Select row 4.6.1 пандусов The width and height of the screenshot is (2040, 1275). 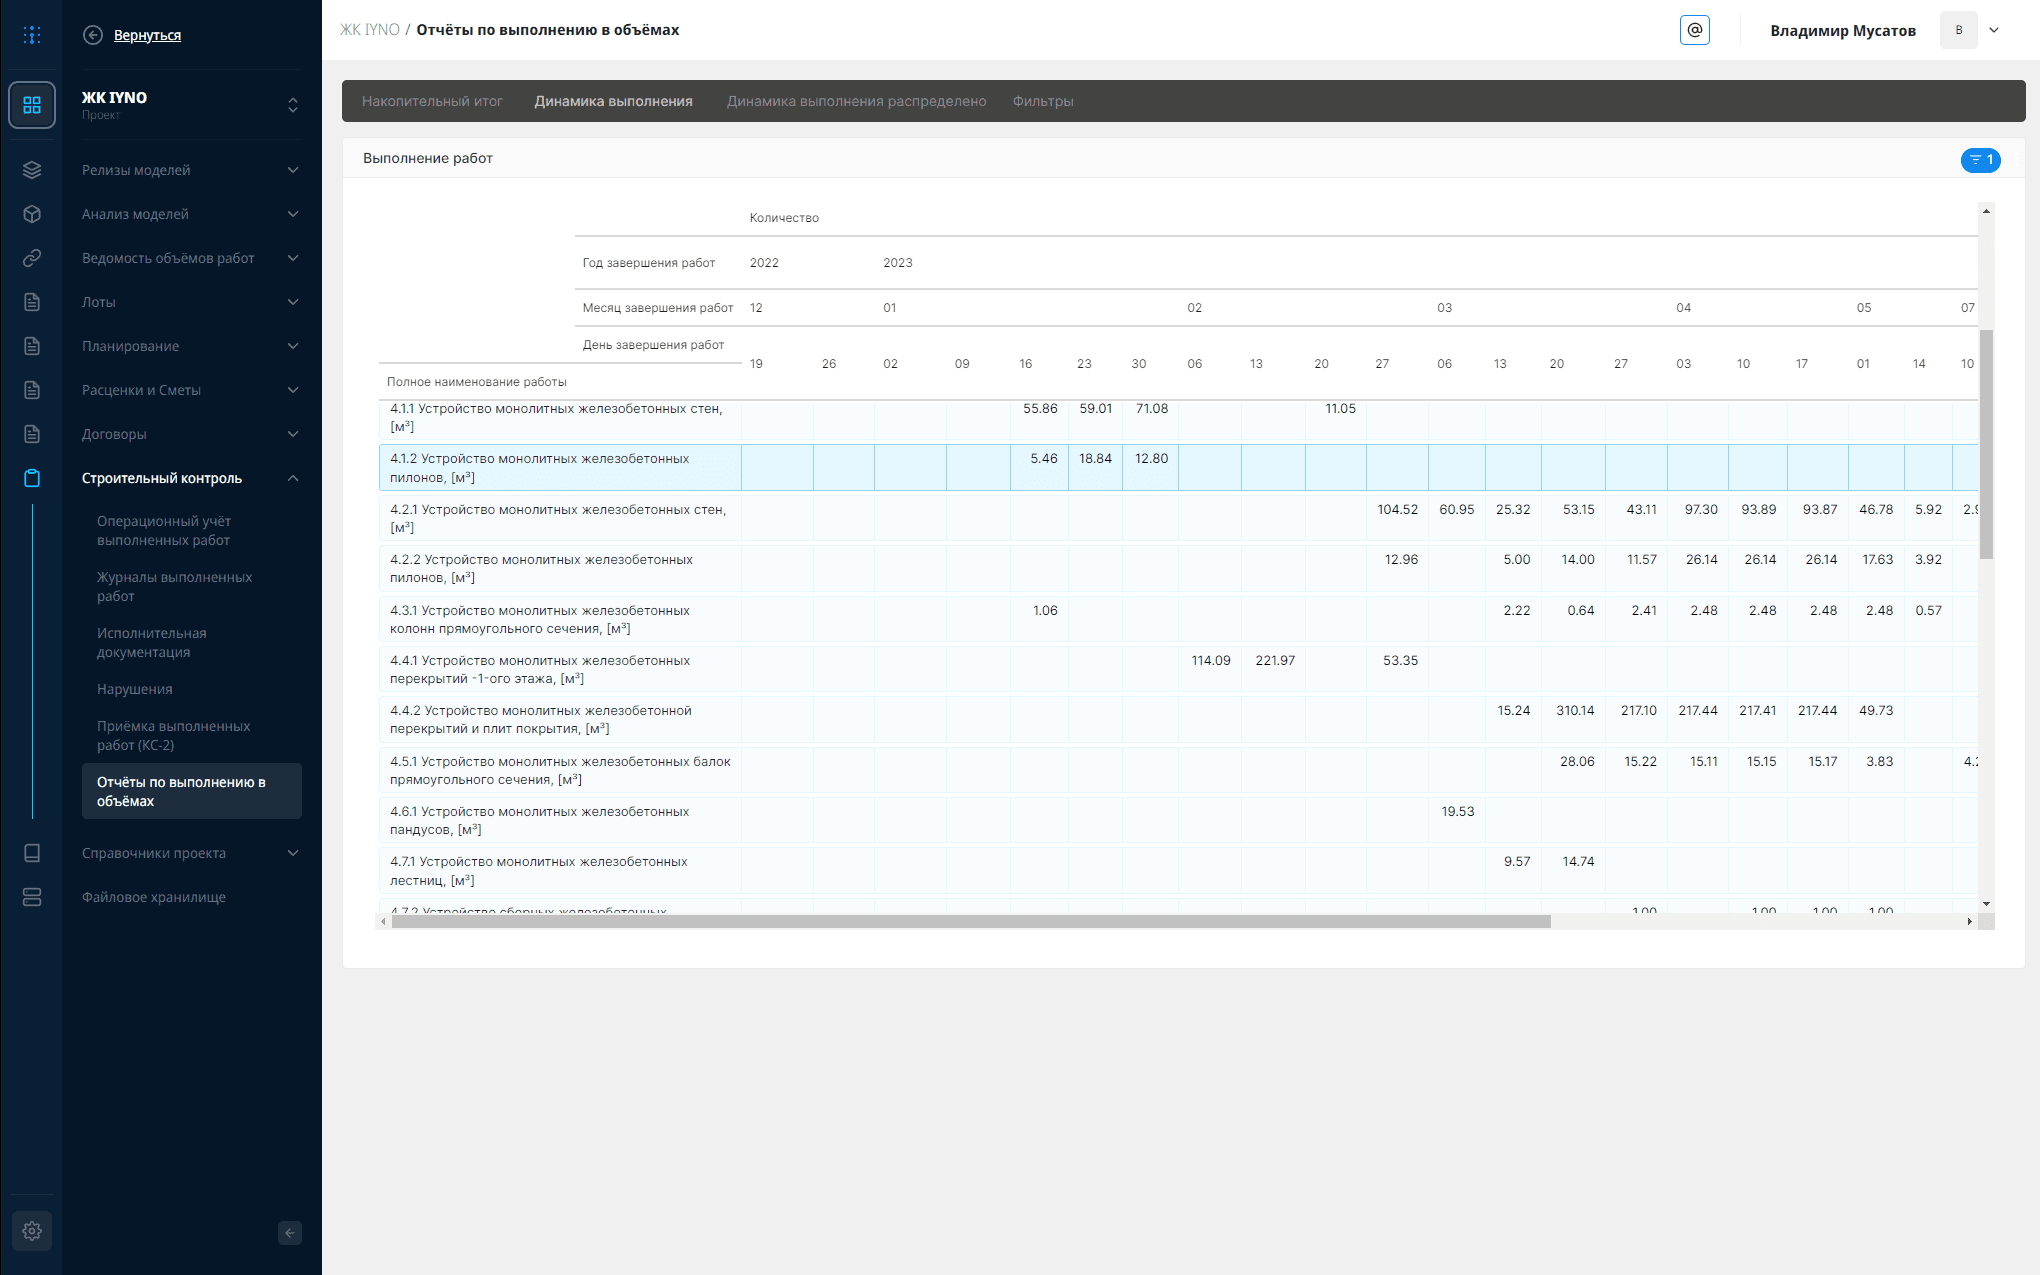coord(1178,821)
